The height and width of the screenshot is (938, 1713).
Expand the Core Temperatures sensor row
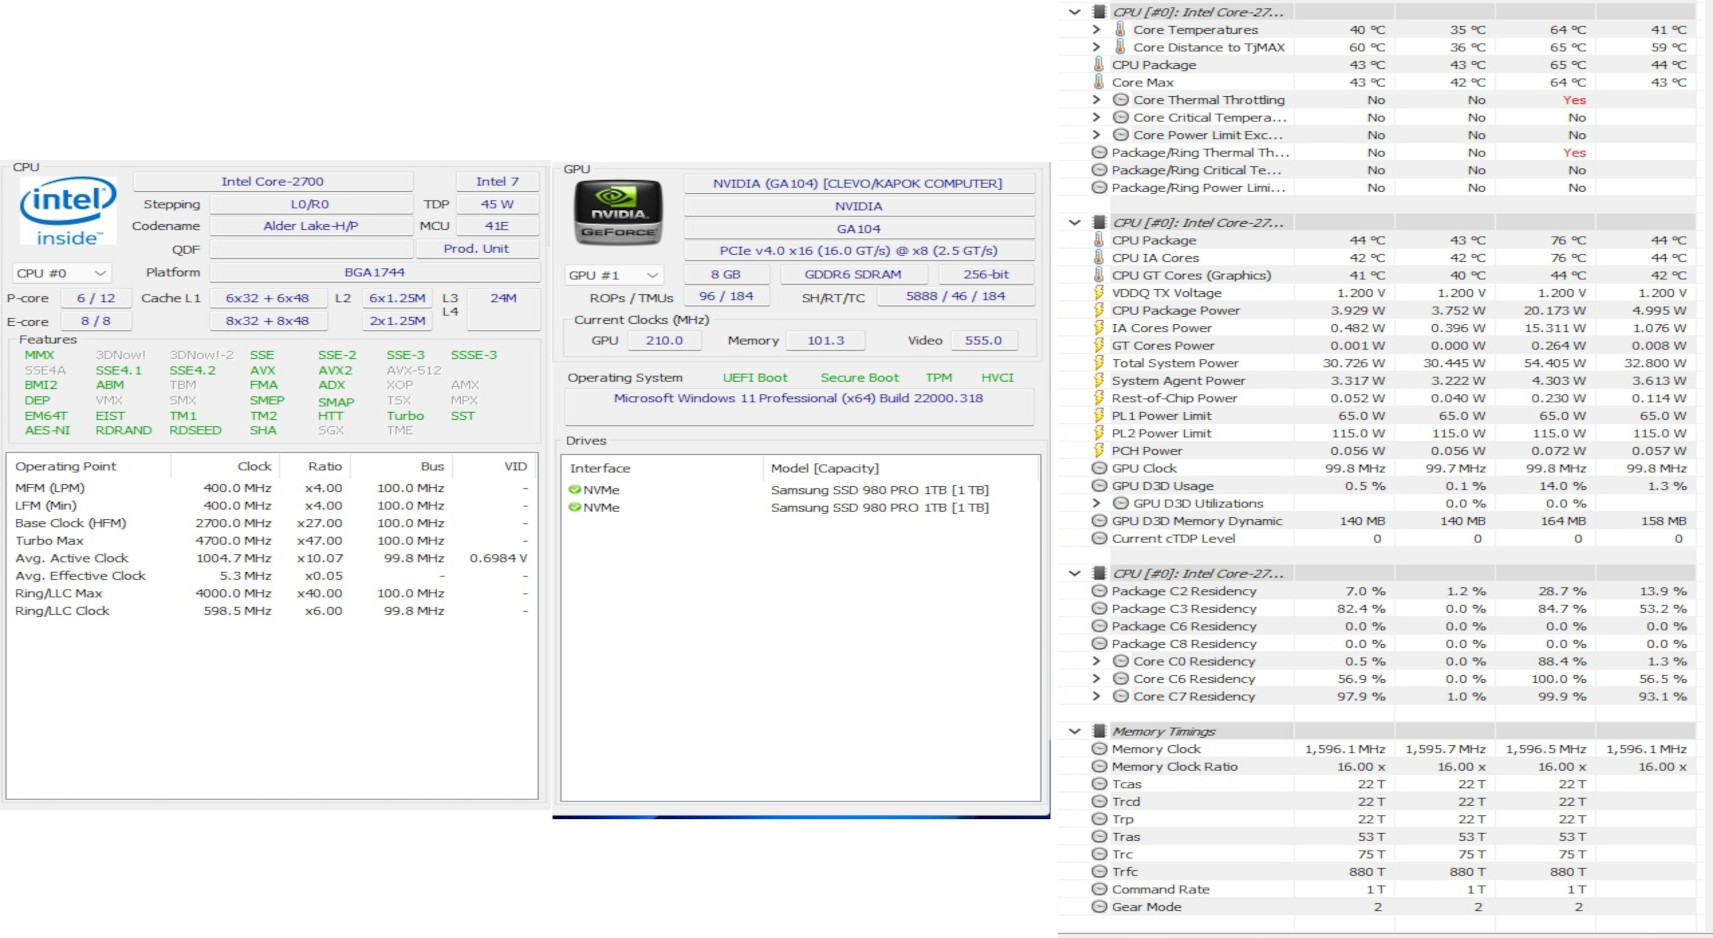pos(1096,30)
